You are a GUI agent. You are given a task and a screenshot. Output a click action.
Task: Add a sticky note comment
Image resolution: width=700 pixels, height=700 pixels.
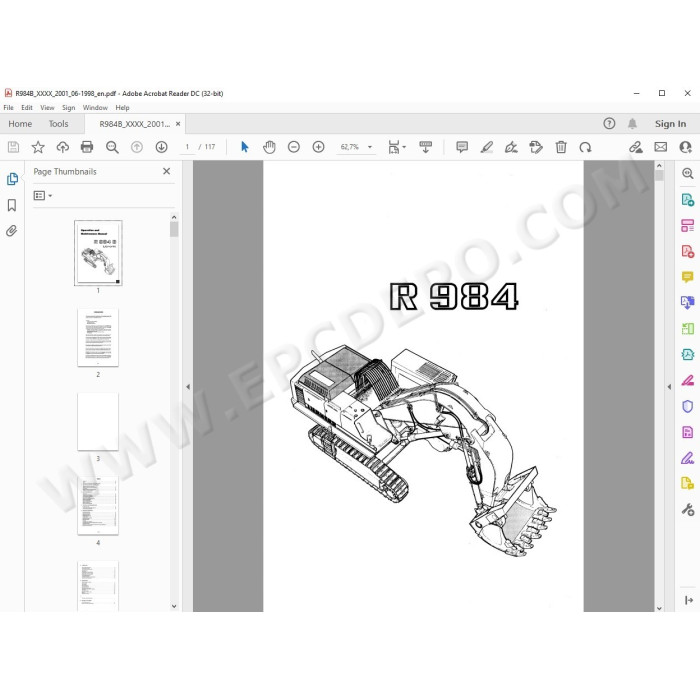[x=462, y=147]
